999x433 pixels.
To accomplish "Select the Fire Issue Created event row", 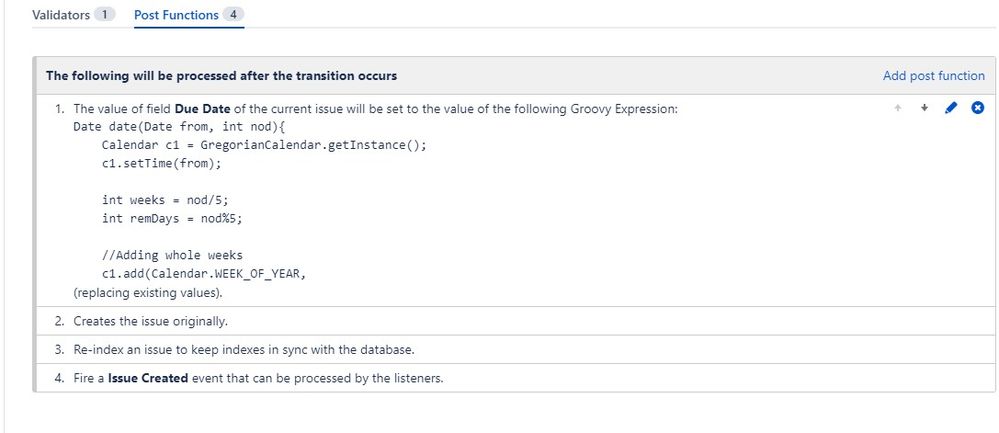I will [x=515, y=378].
